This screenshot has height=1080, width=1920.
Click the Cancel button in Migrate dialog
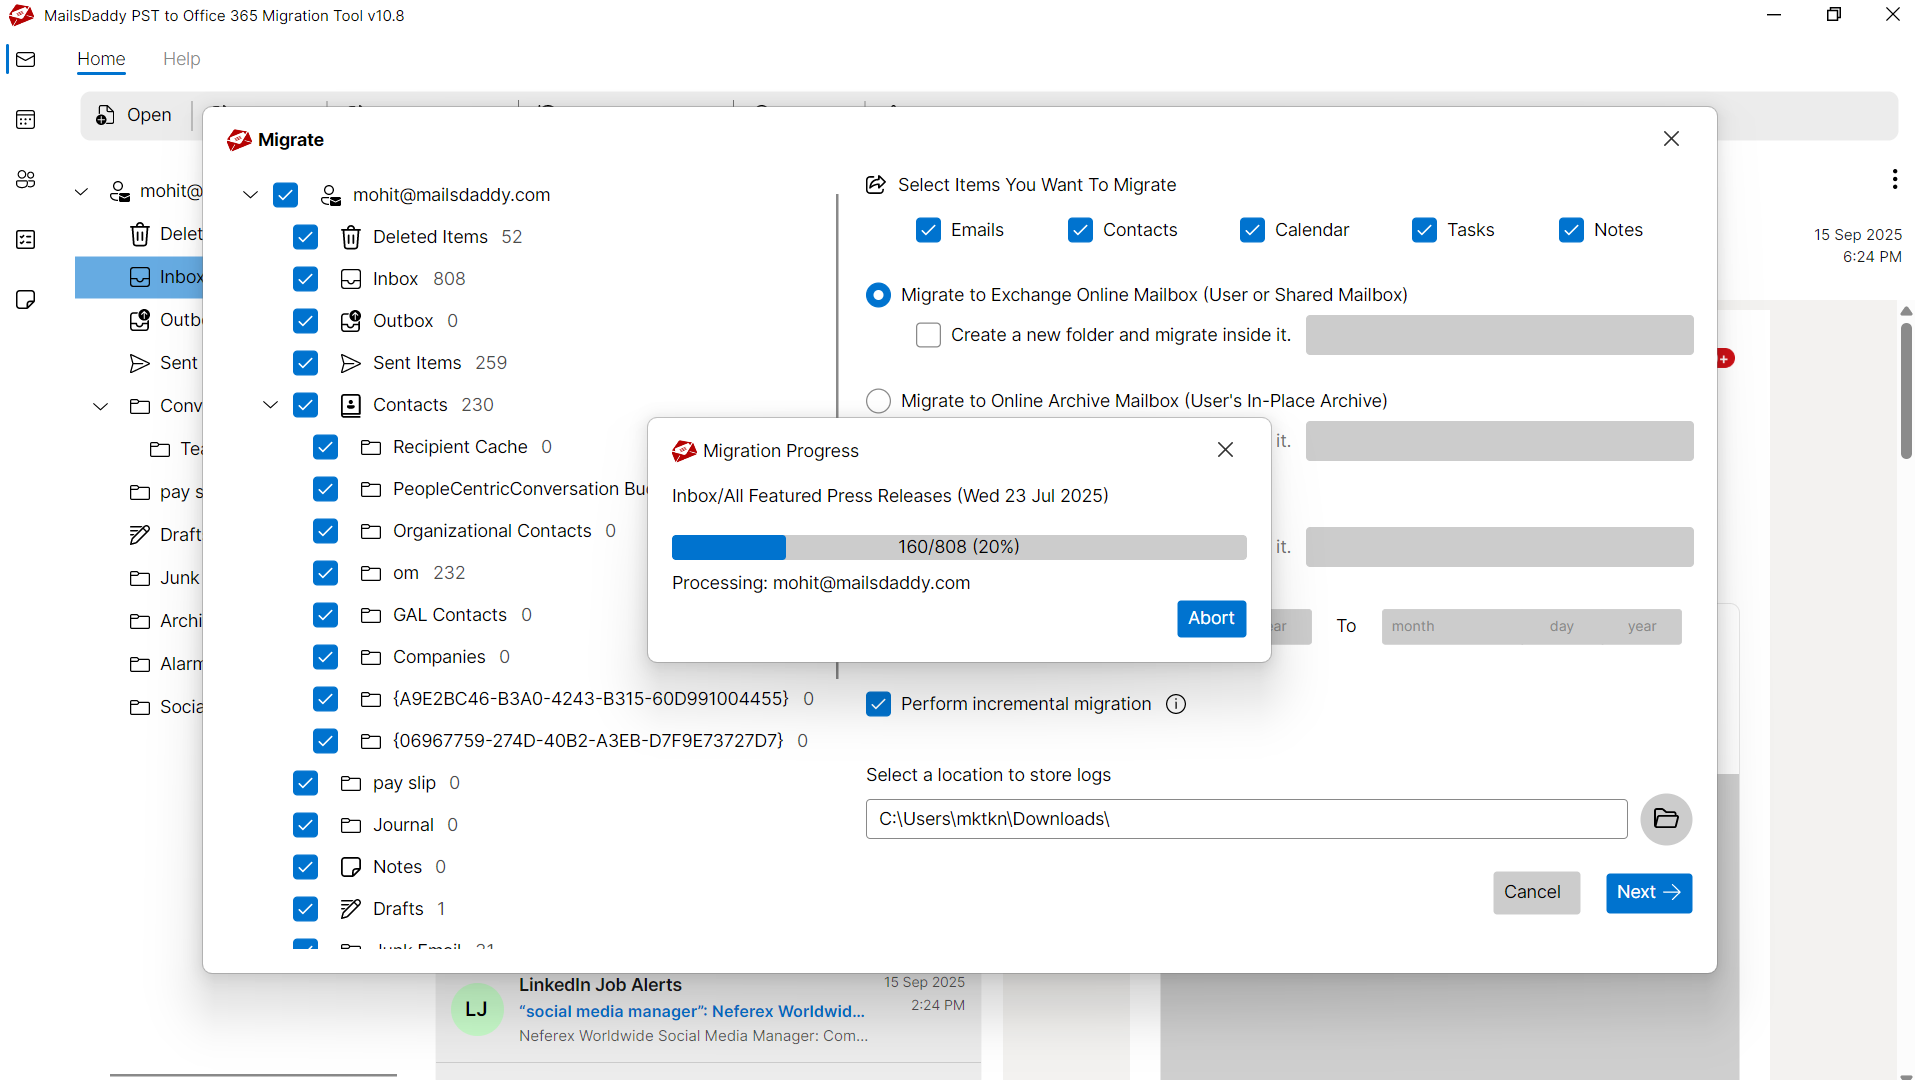pyautogui.click(x=1536, y=892)
